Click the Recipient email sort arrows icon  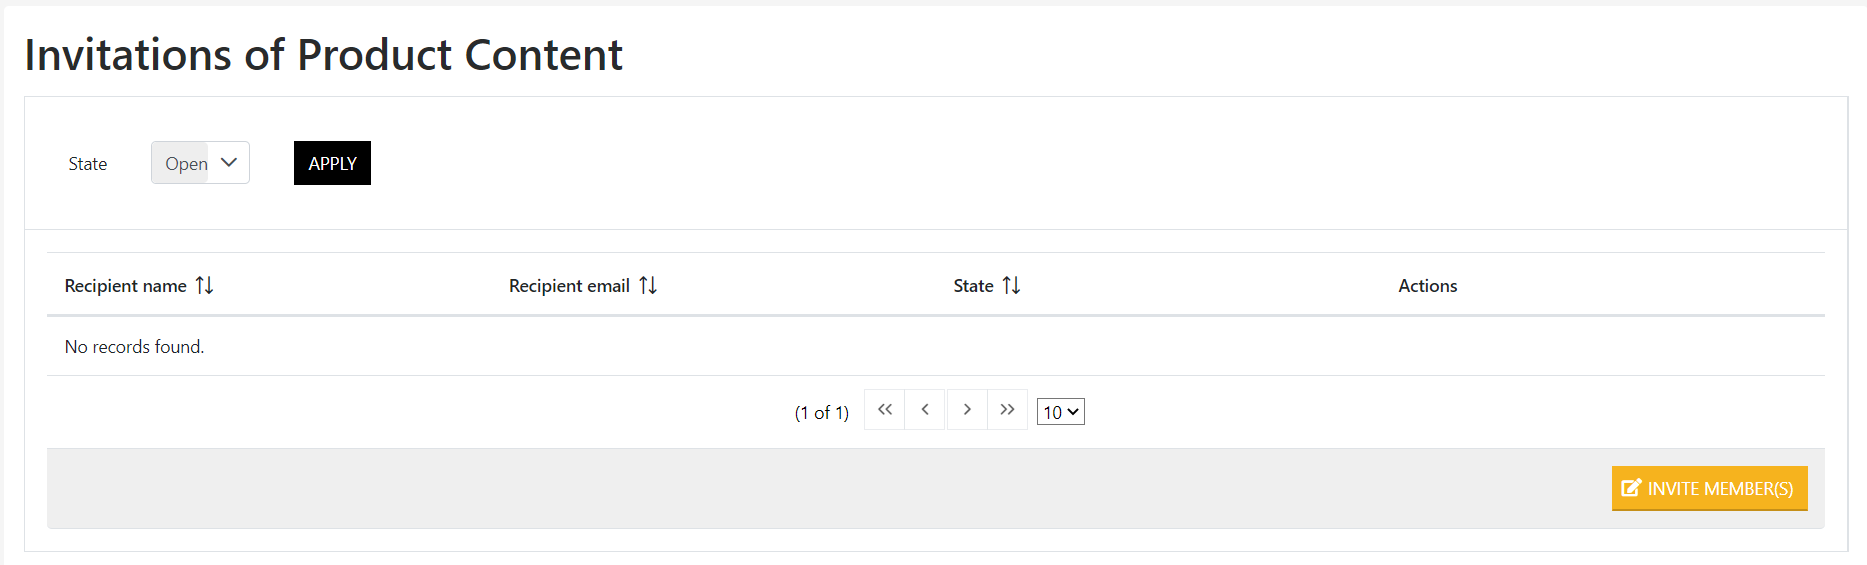tap(648, 286)
